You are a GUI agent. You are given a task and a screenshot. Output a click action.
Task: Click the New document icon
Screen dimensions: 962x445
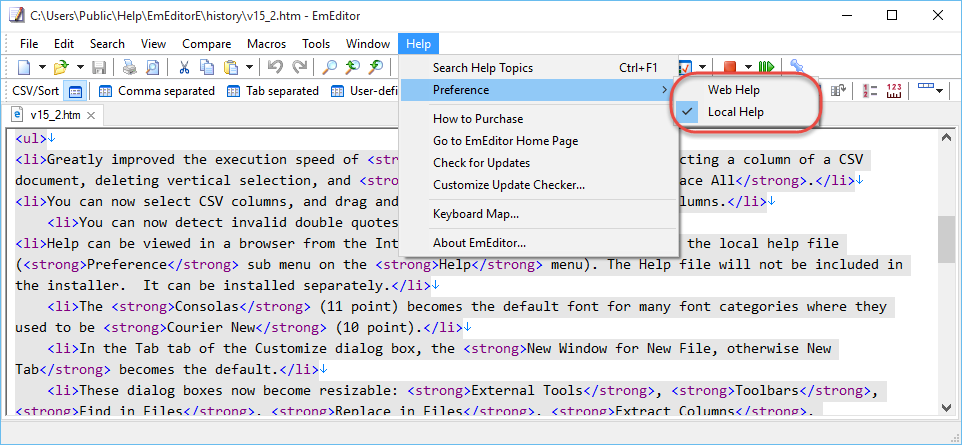(x=23, y=66)
